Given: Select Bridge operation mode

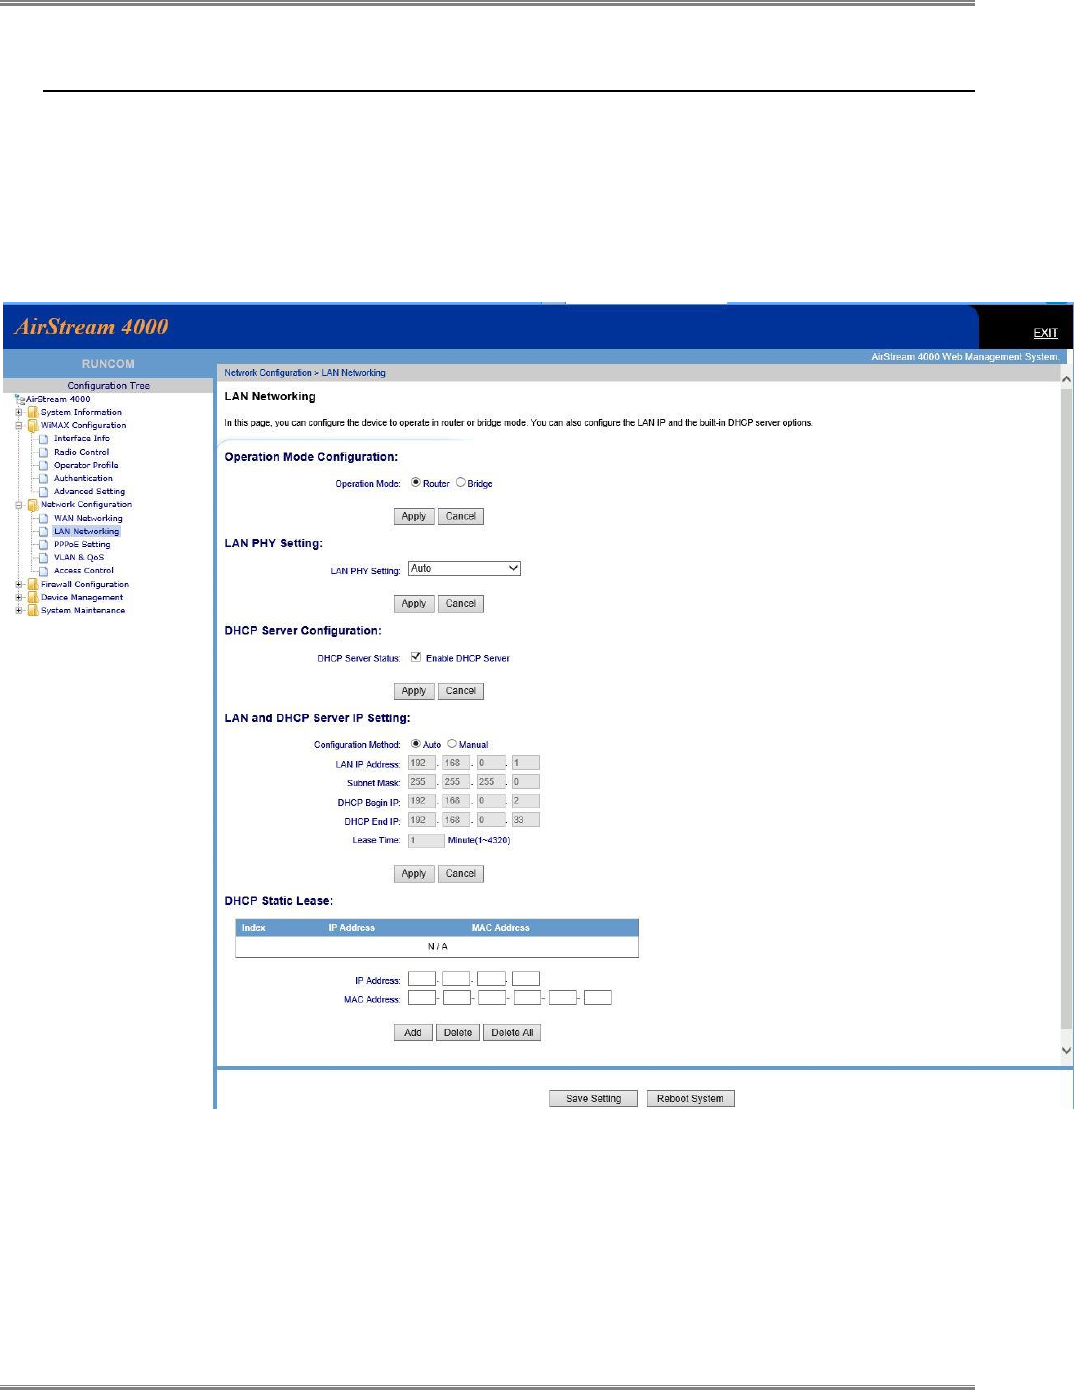Looking at the screenshot, I should tap(461, 482).
